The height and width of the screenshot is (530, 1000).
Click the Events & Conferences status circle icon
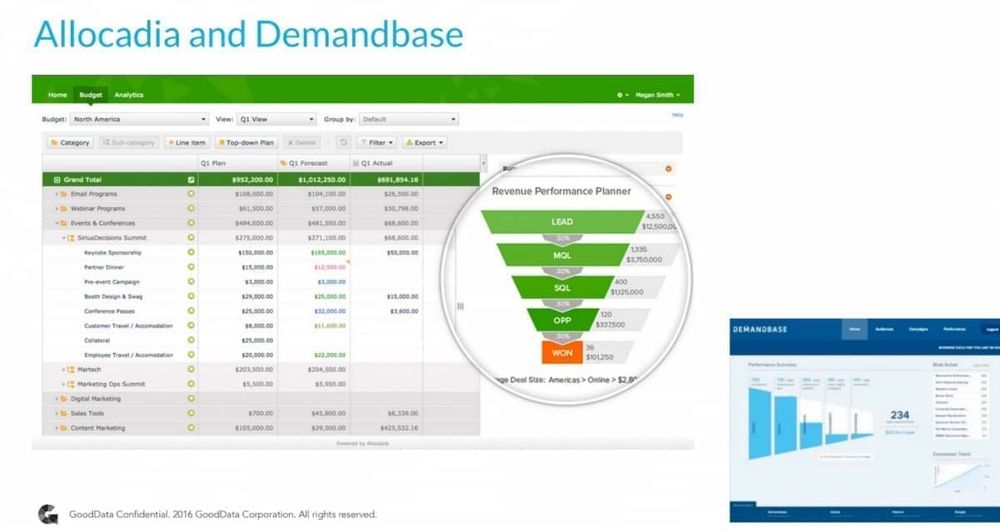(191, 223)
